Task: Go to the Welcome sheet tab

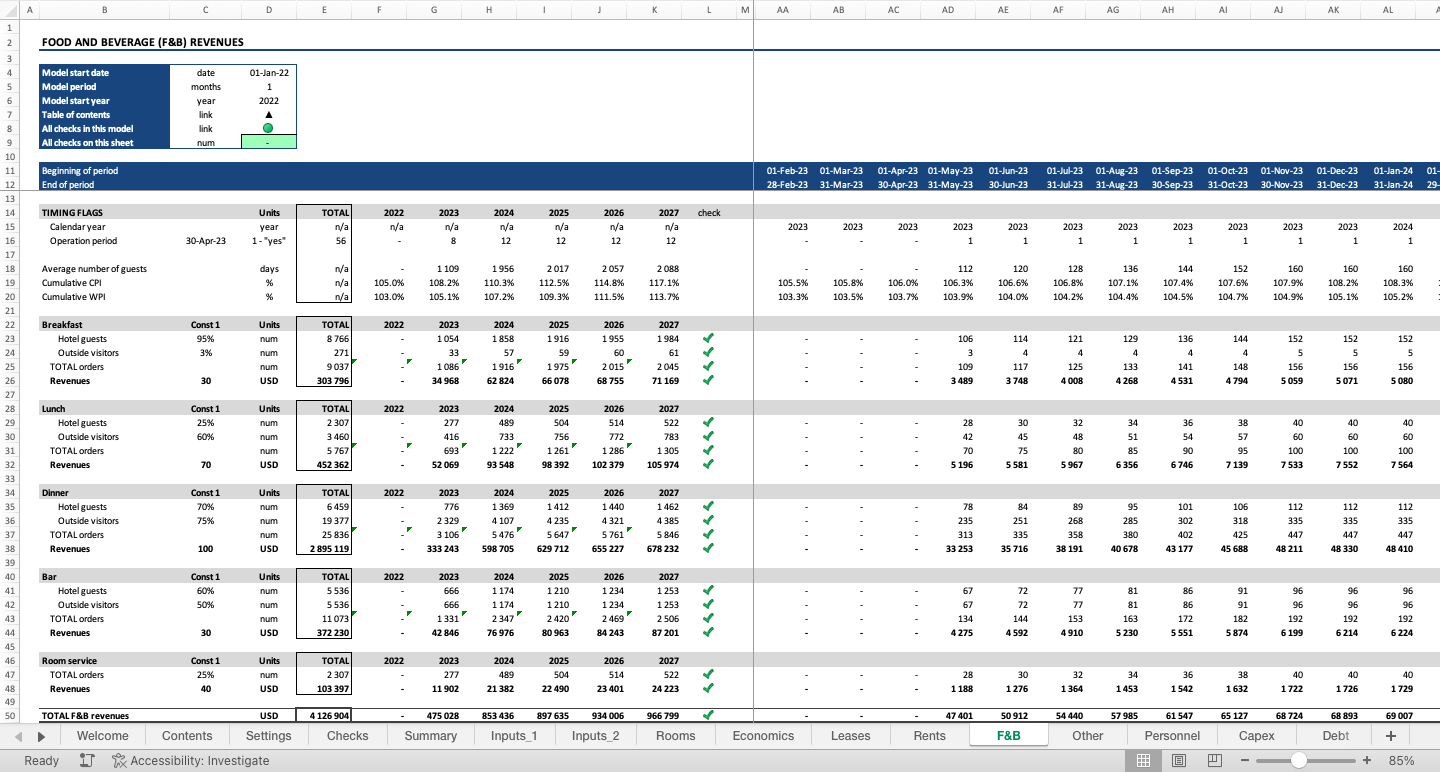Action: click(102, 735)
